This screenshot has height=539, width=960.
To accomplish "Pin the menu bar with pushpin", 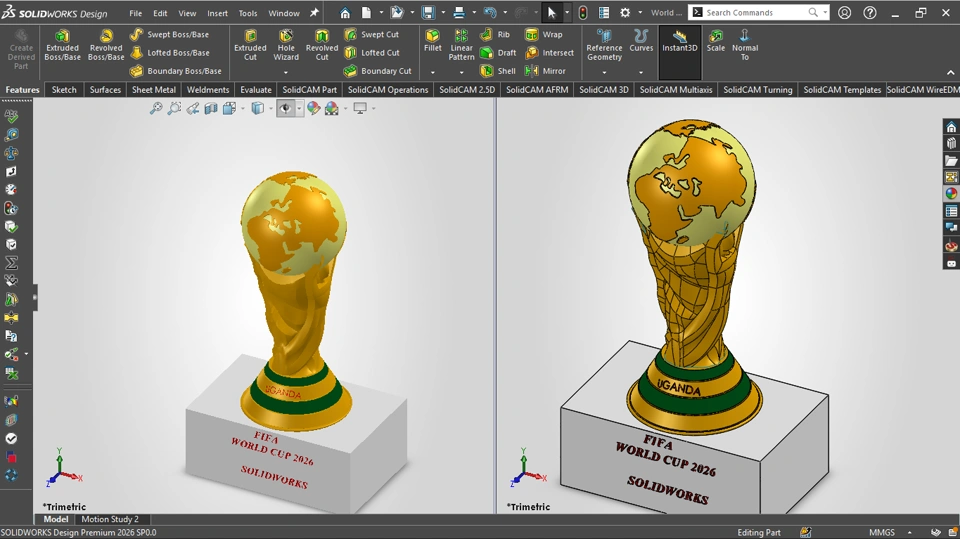I will click(314, 12).
